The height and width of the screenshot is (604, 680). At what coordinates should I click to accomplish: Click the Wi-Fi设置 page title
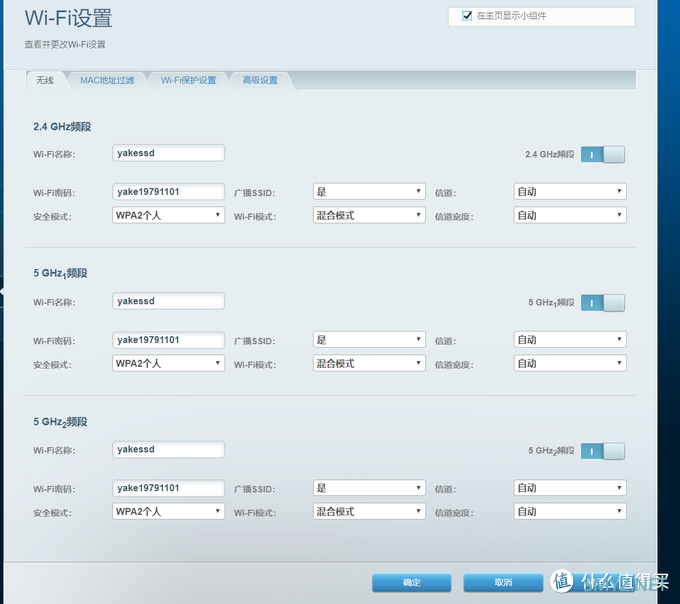click(69, 18)
